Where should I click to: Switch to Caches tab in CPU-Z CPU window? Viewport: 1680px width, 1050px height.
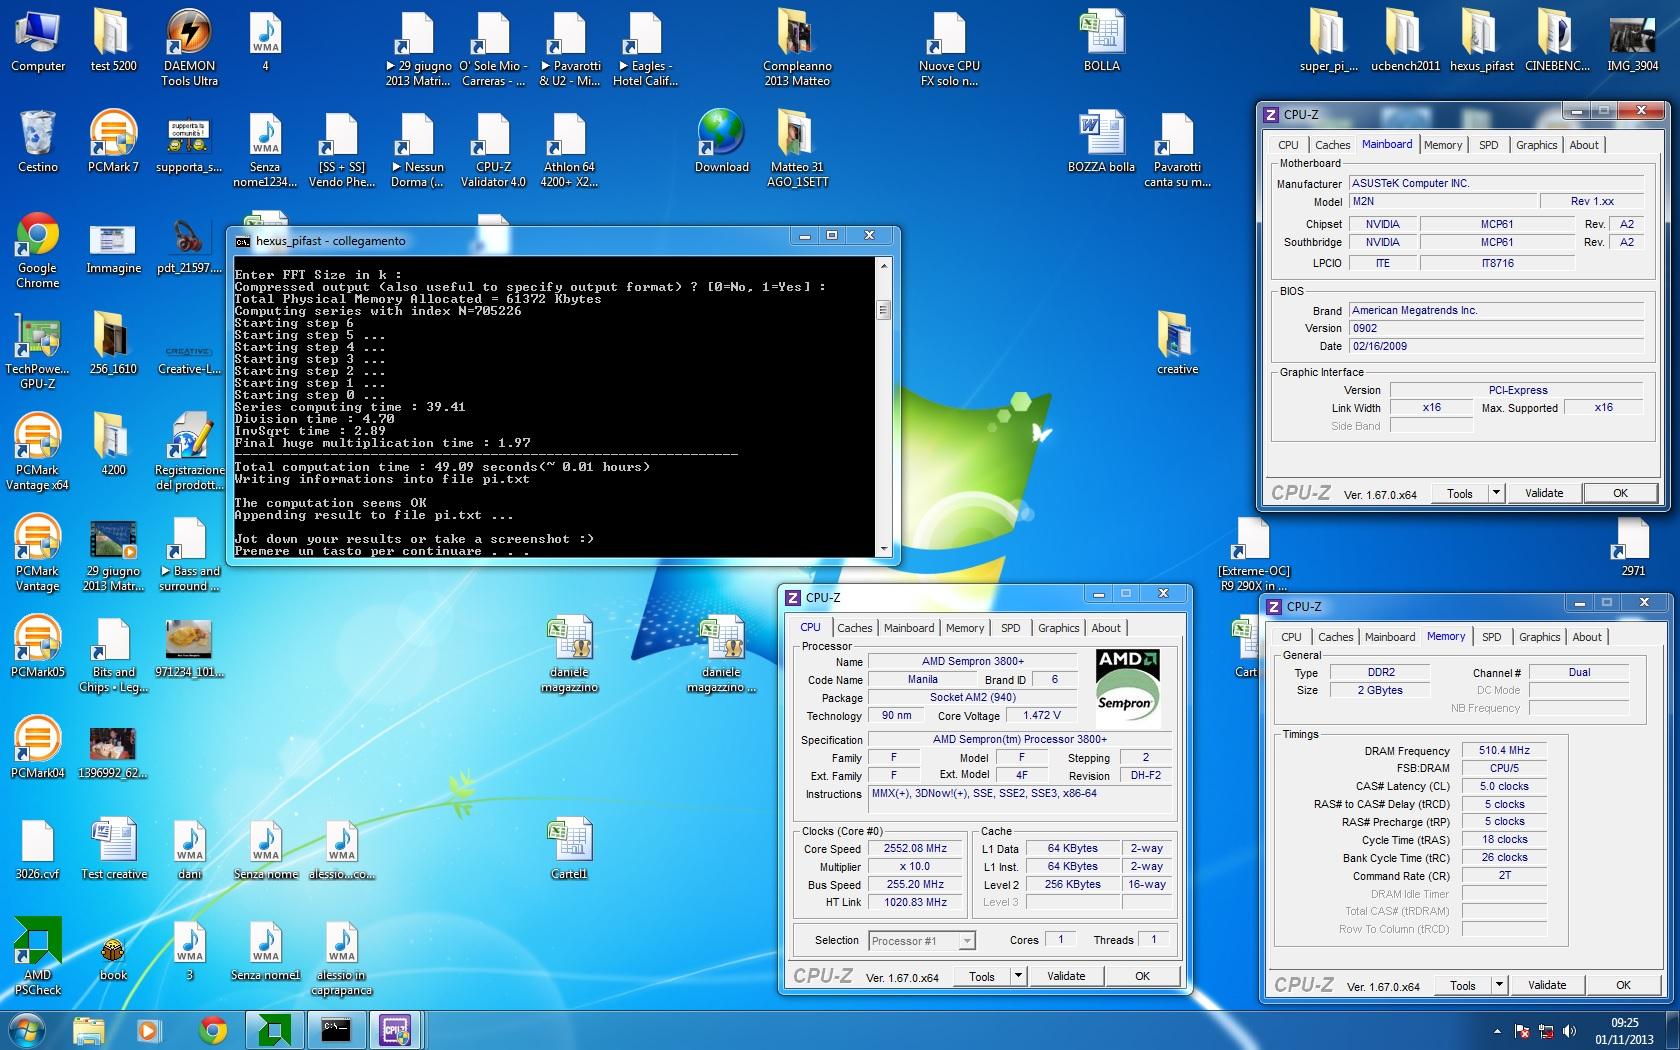(855, 628)
